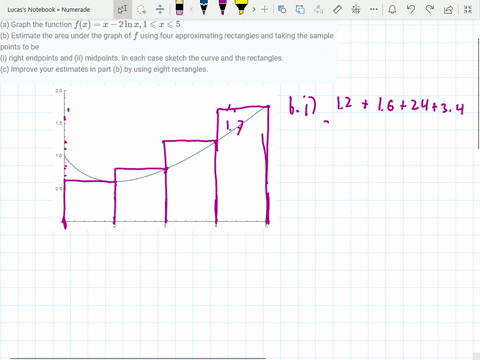
Task: Choose the Insert Space tool
Action: 160,9
